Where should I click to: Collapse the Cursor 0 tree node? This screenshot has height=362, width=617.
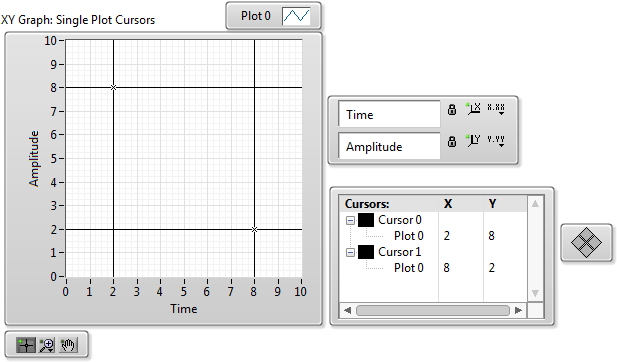[x=350, y=220]
